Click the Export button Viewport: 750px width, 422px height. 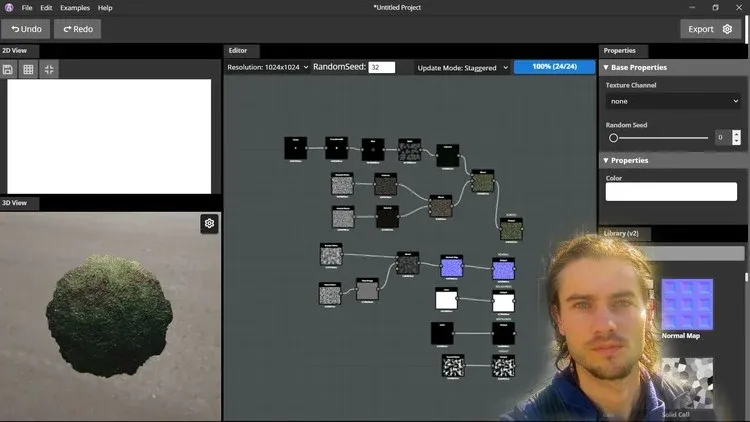tap(710, 29)
